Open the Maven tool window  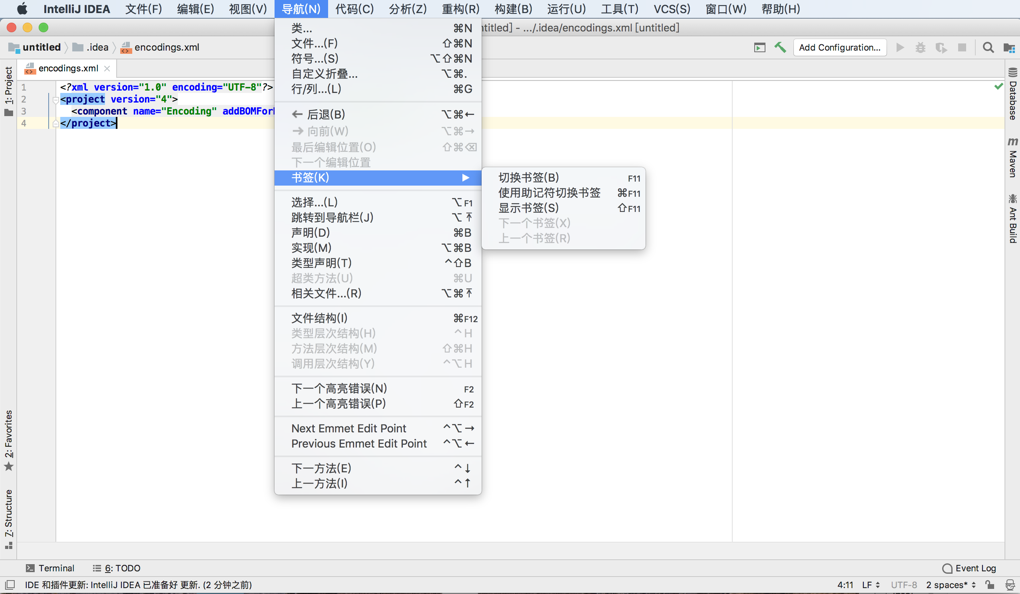pyautogui.click(x=1013, y=157)
